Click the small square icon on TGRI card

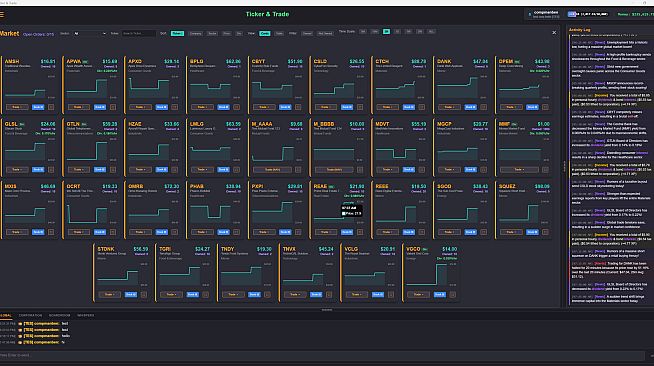(x=205, y=295)
